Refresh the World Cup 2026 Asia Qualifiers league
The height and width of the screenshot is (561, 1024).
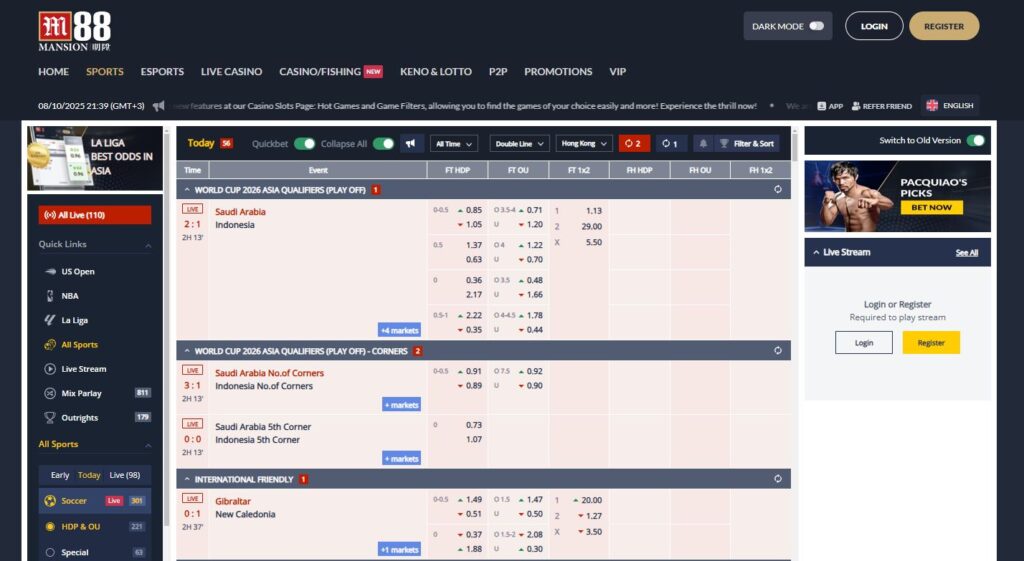tap(778, 189)
